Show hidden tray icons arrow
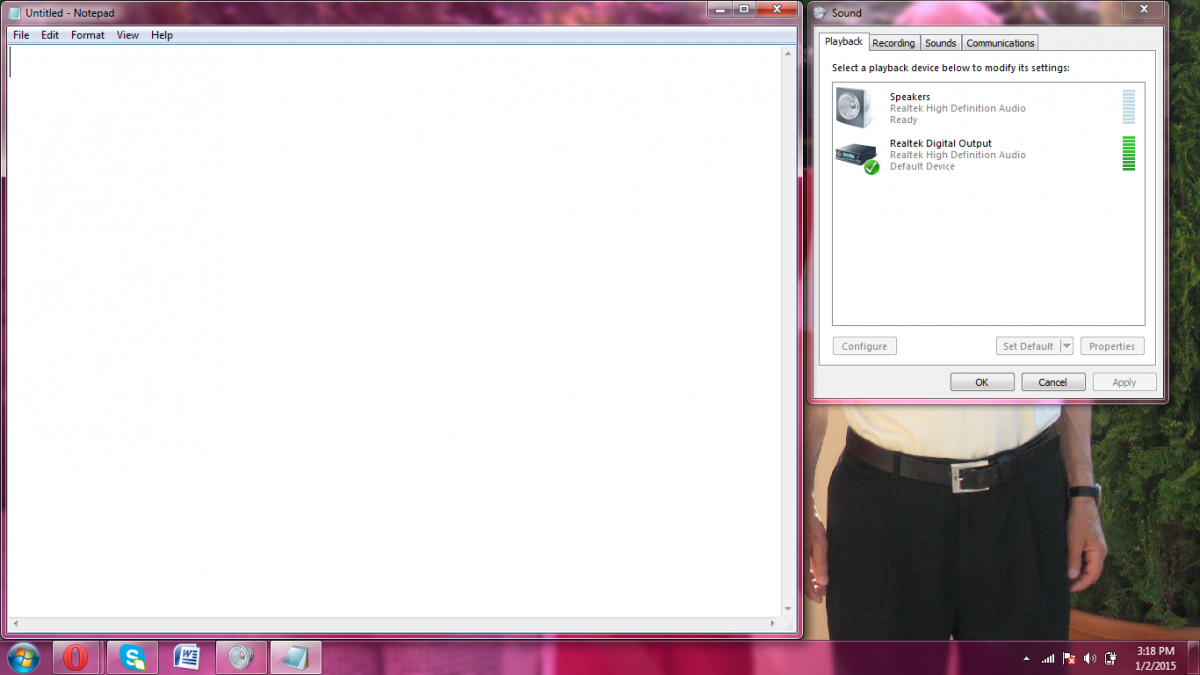Screen dimensions: 1200x675 1026,659
